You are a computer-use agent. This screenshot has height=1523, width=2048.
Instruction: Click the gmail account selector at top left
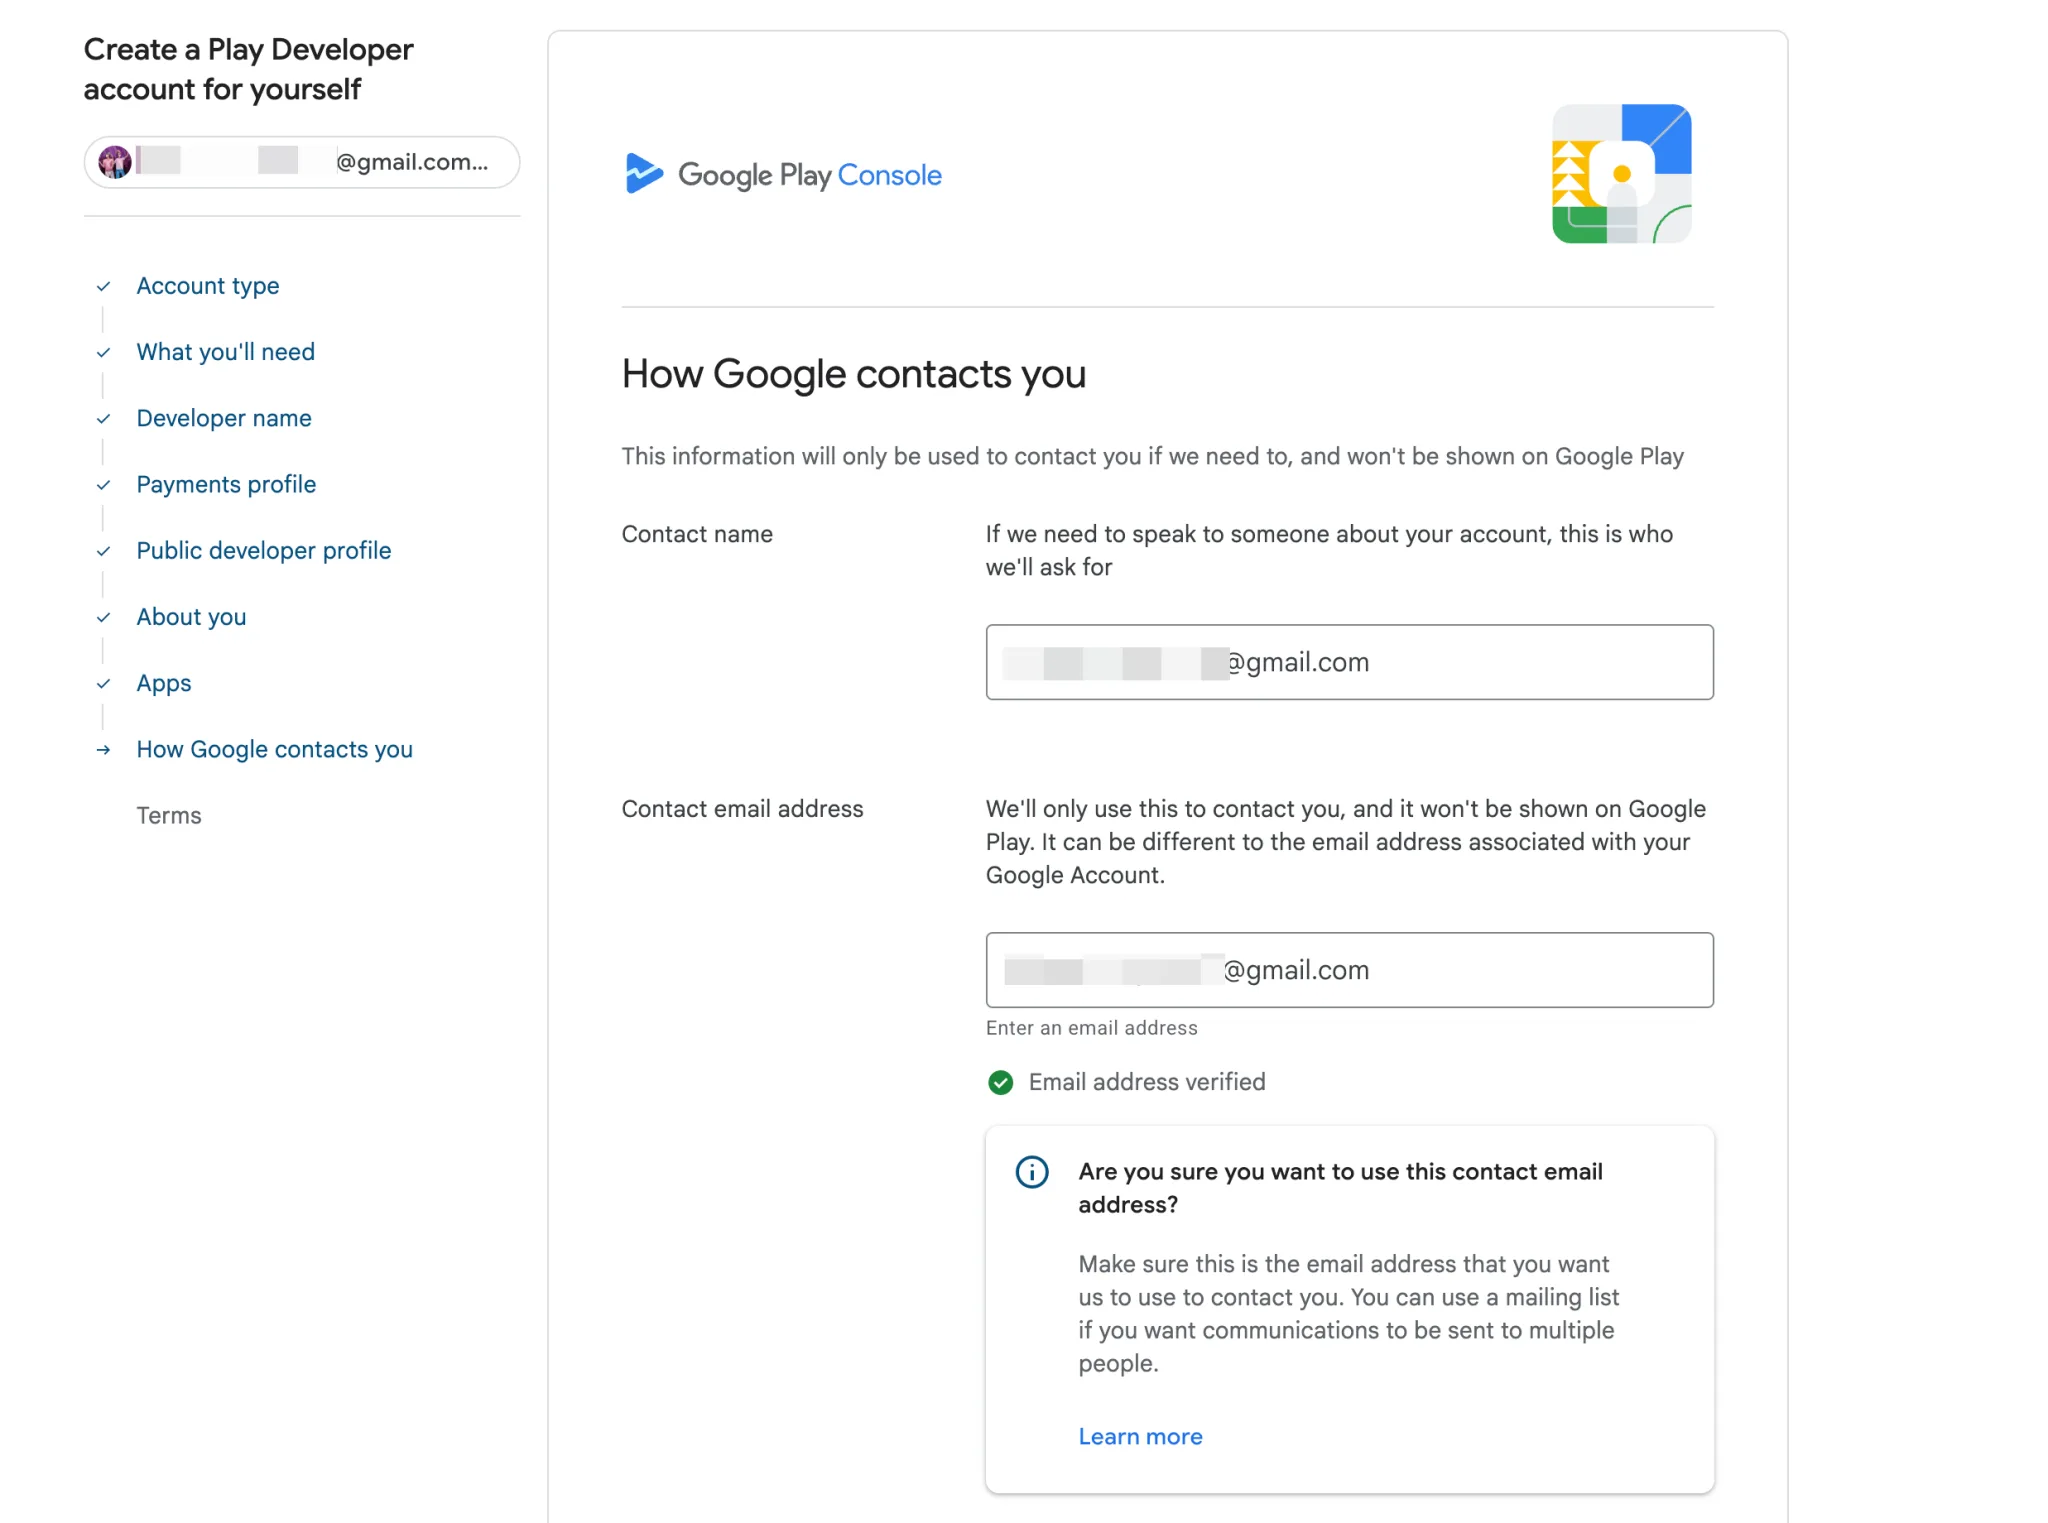[x=300, y=161]
